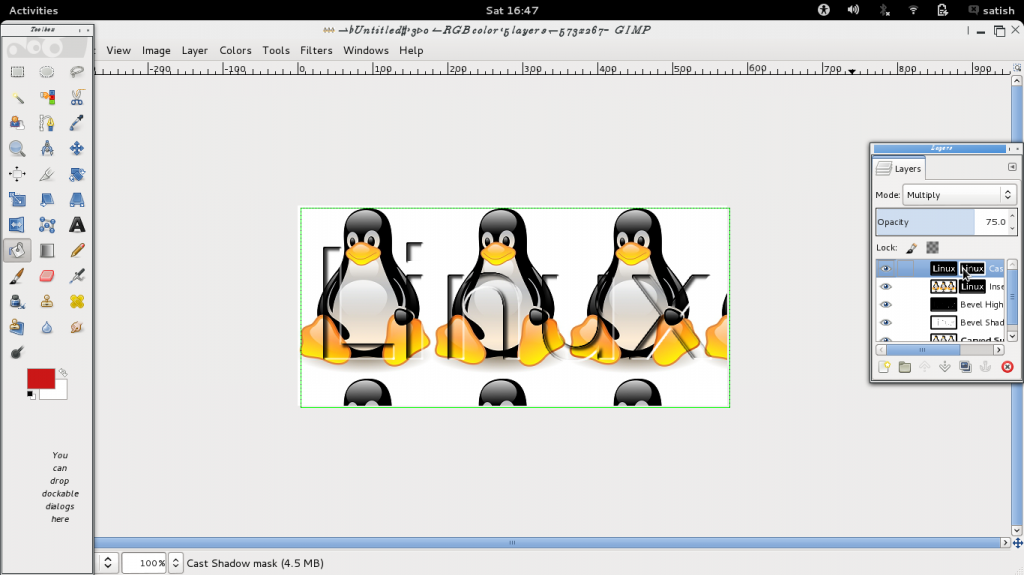
Task: Select the Scale tool
Action: tap(17, 199)
